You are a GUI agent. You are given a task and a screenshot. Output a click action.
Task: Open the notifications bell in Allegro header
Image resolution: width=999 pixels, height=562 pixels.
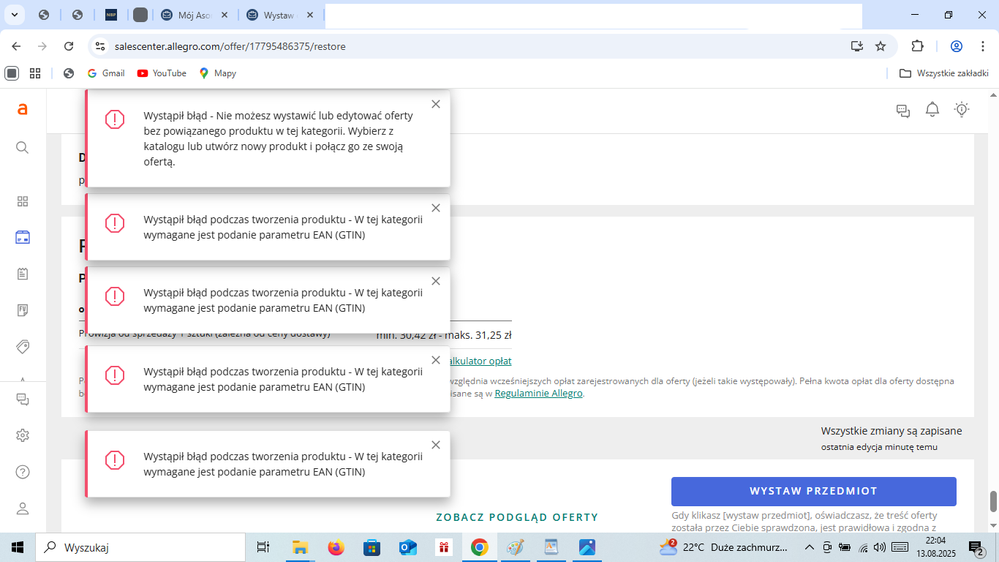pos(932,110)
